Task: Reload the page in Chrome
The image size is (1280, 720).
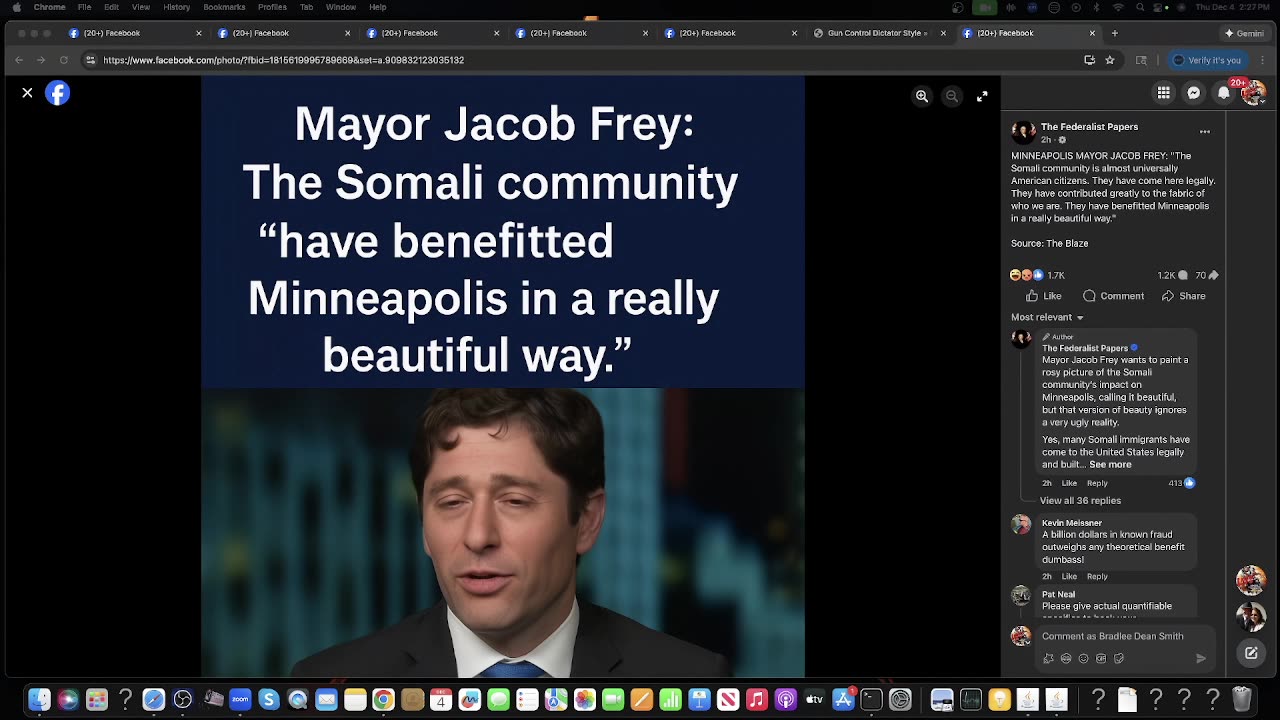Action: (64, 60)
